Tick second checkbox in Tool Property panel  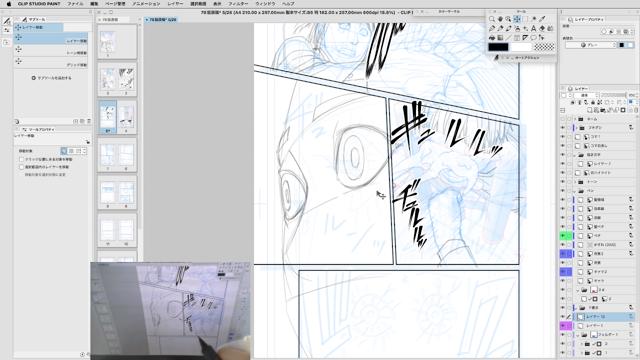22,167
